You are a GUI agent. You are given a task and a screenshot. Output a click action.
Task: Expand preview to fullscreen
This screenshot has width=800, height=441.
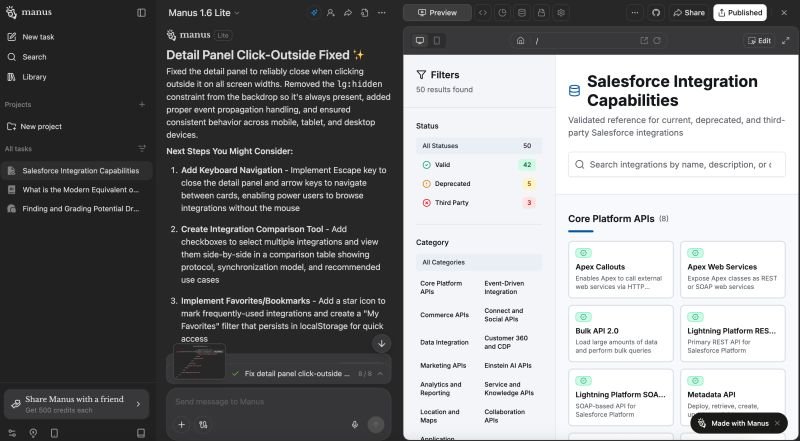786,41
